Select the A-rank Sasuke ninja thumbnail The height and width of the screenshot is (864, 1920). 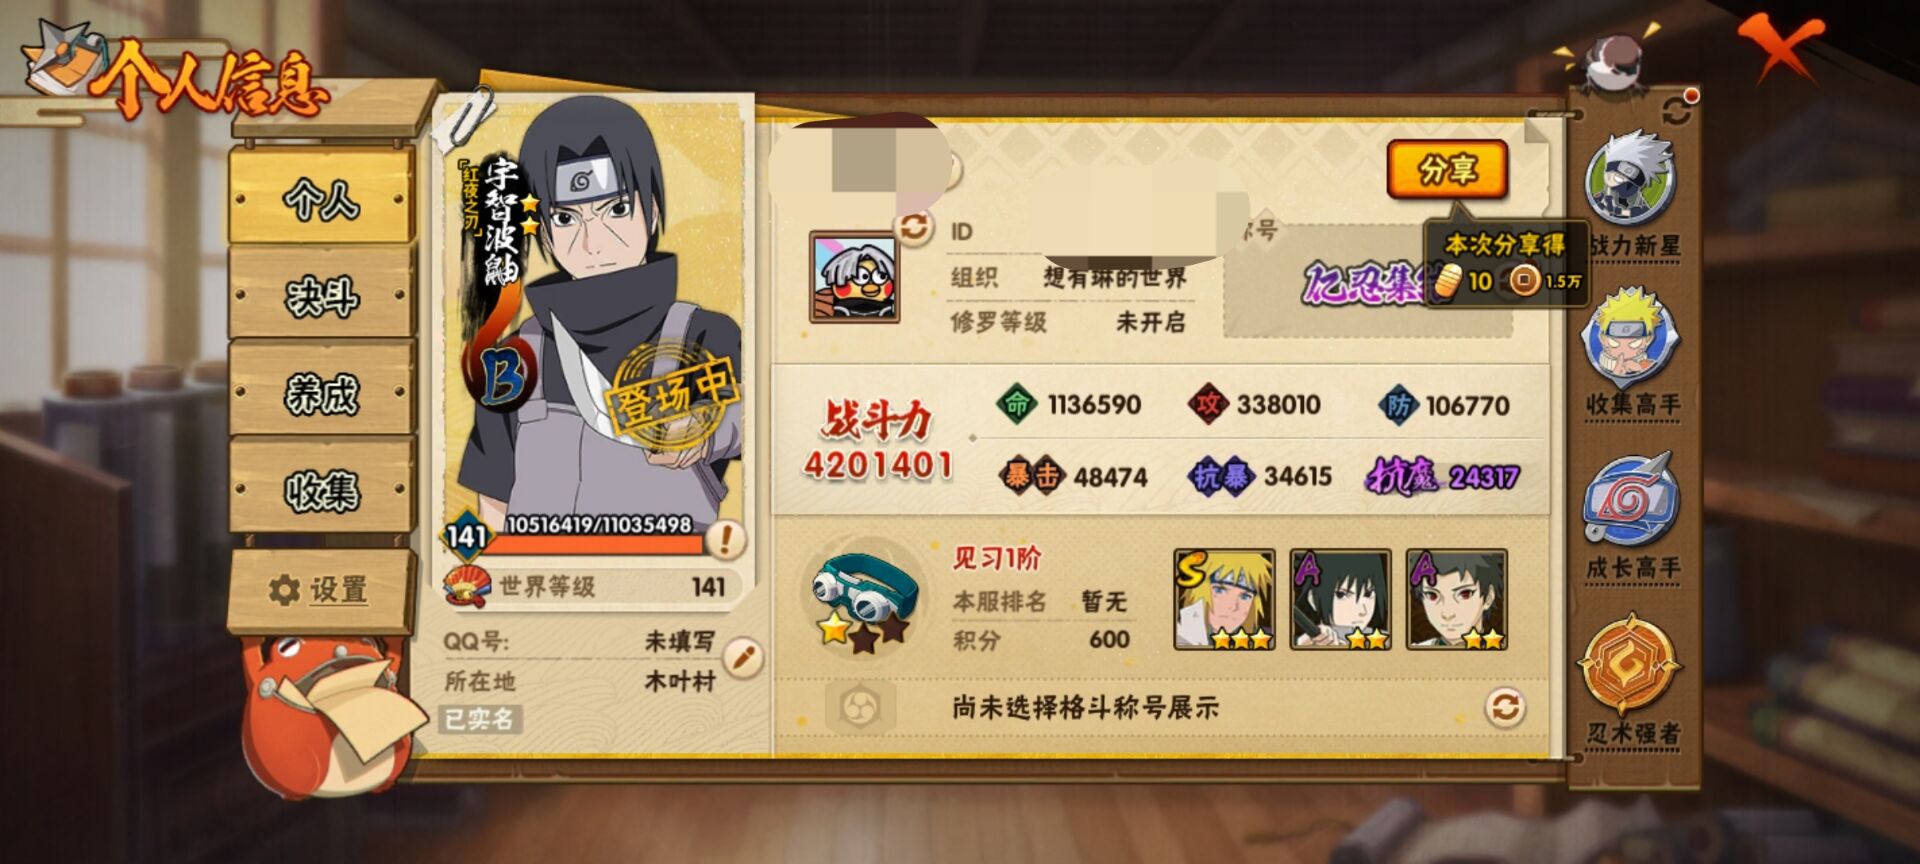click(x=1340, y=599)
